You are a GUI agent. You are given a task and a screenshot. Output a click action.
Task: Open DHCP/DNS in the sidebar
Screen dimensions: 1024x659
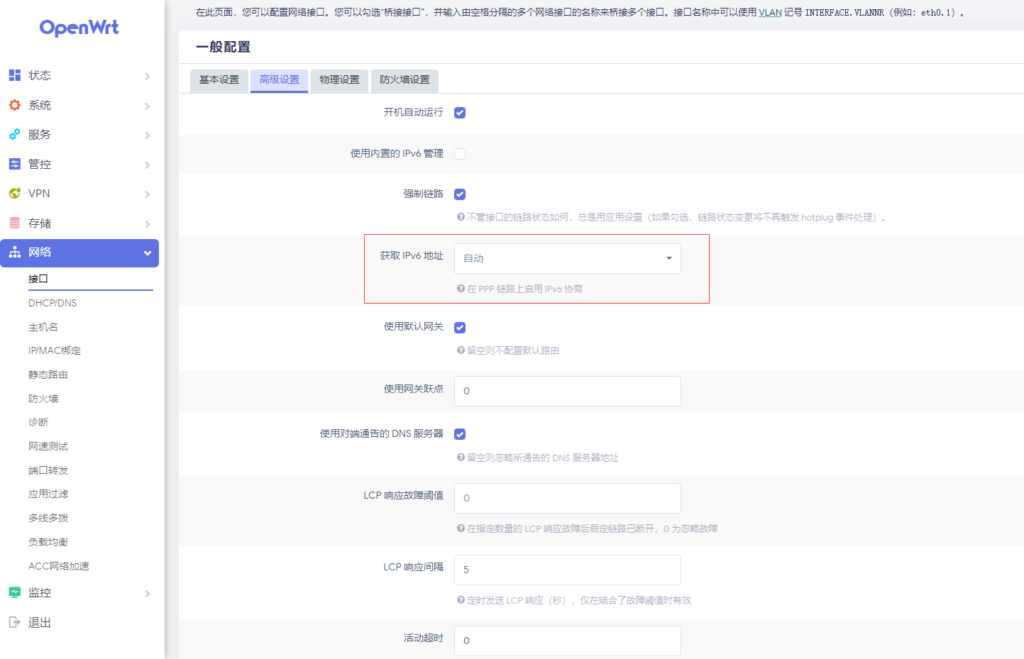[53, 303]
